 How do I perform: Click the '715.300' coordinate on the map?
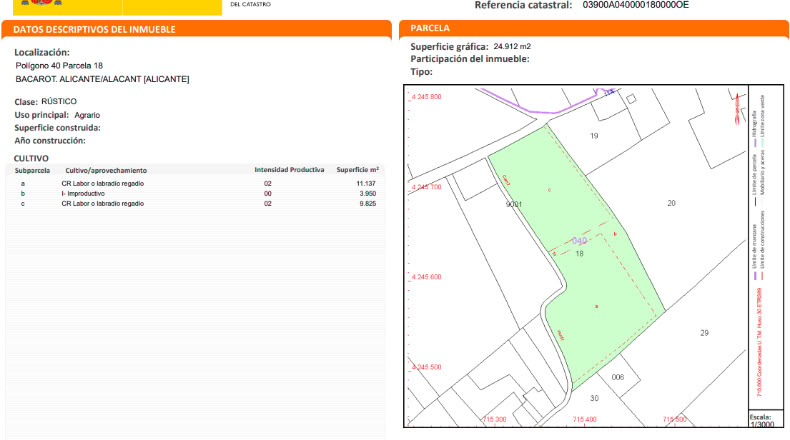494,419
